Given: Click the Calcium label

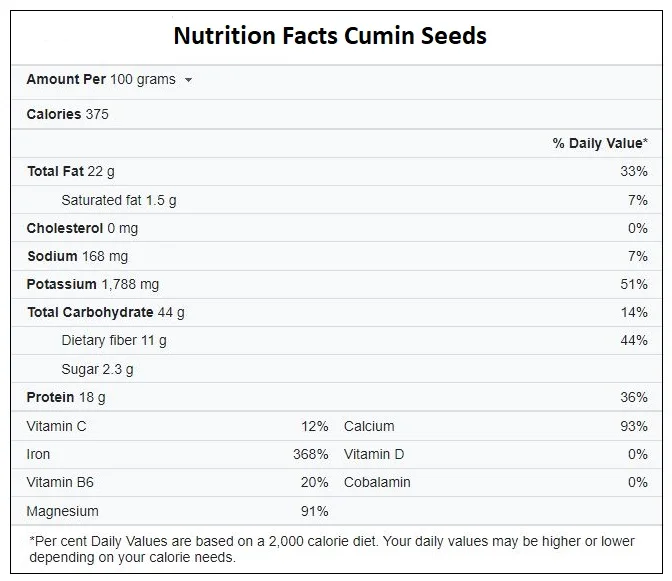Looking at the screenshot, I should click(369, 426).
